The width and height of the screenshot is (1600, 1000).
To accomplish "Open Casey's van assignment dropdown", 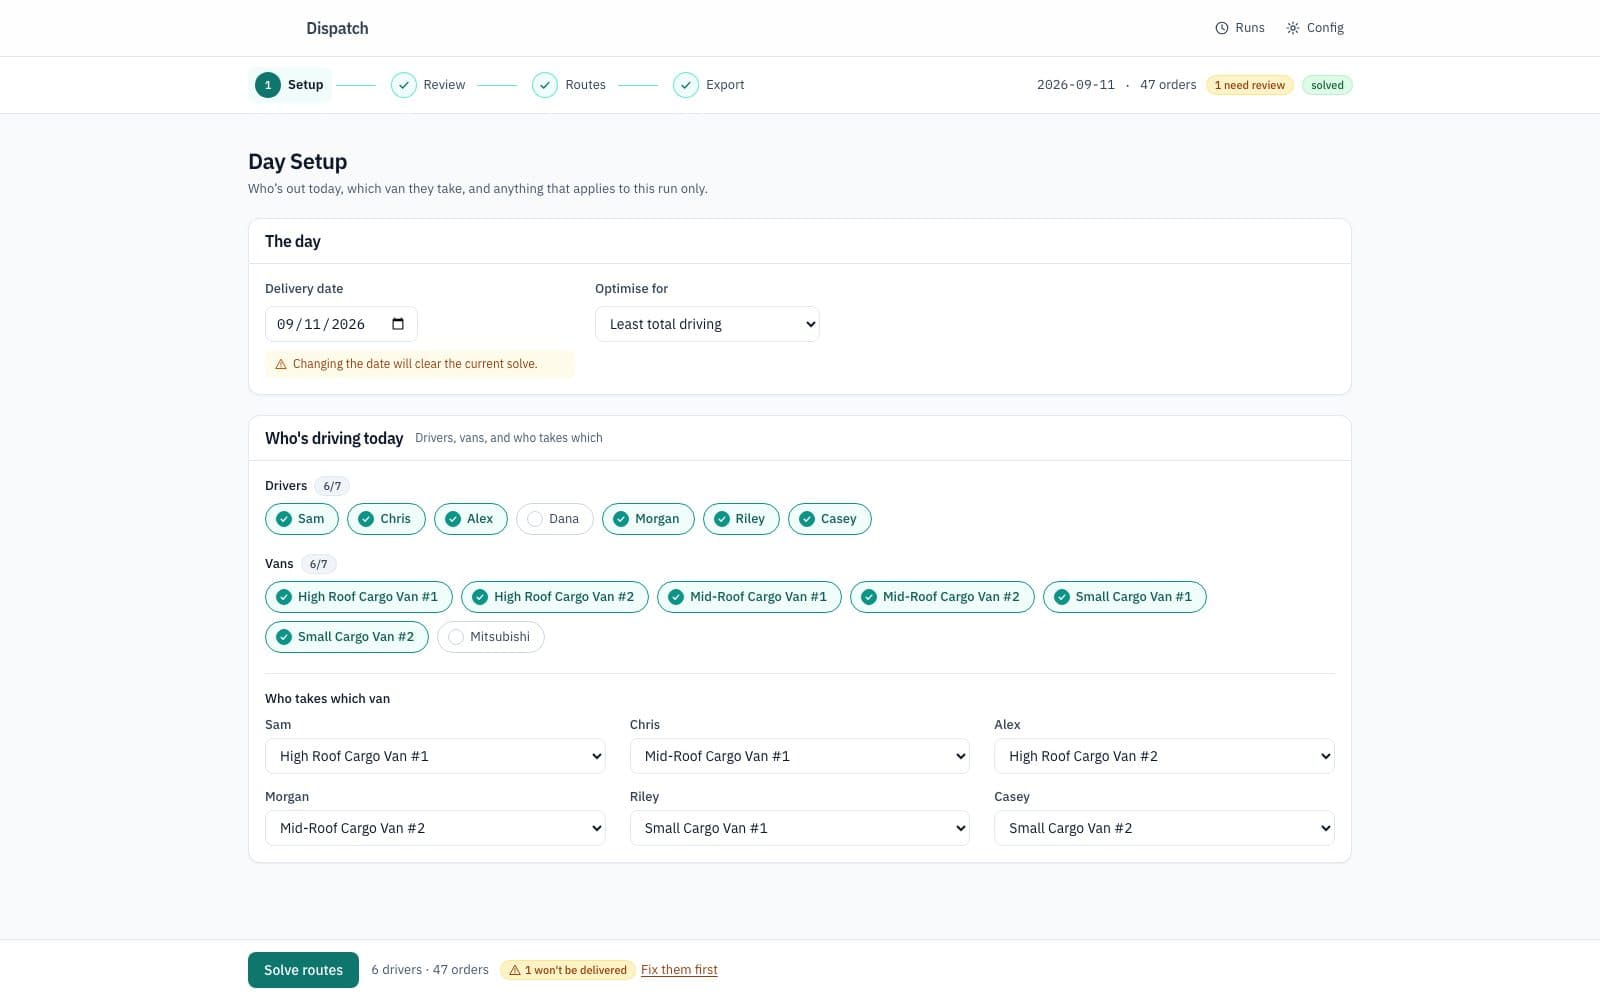I will coord(1164,828).
